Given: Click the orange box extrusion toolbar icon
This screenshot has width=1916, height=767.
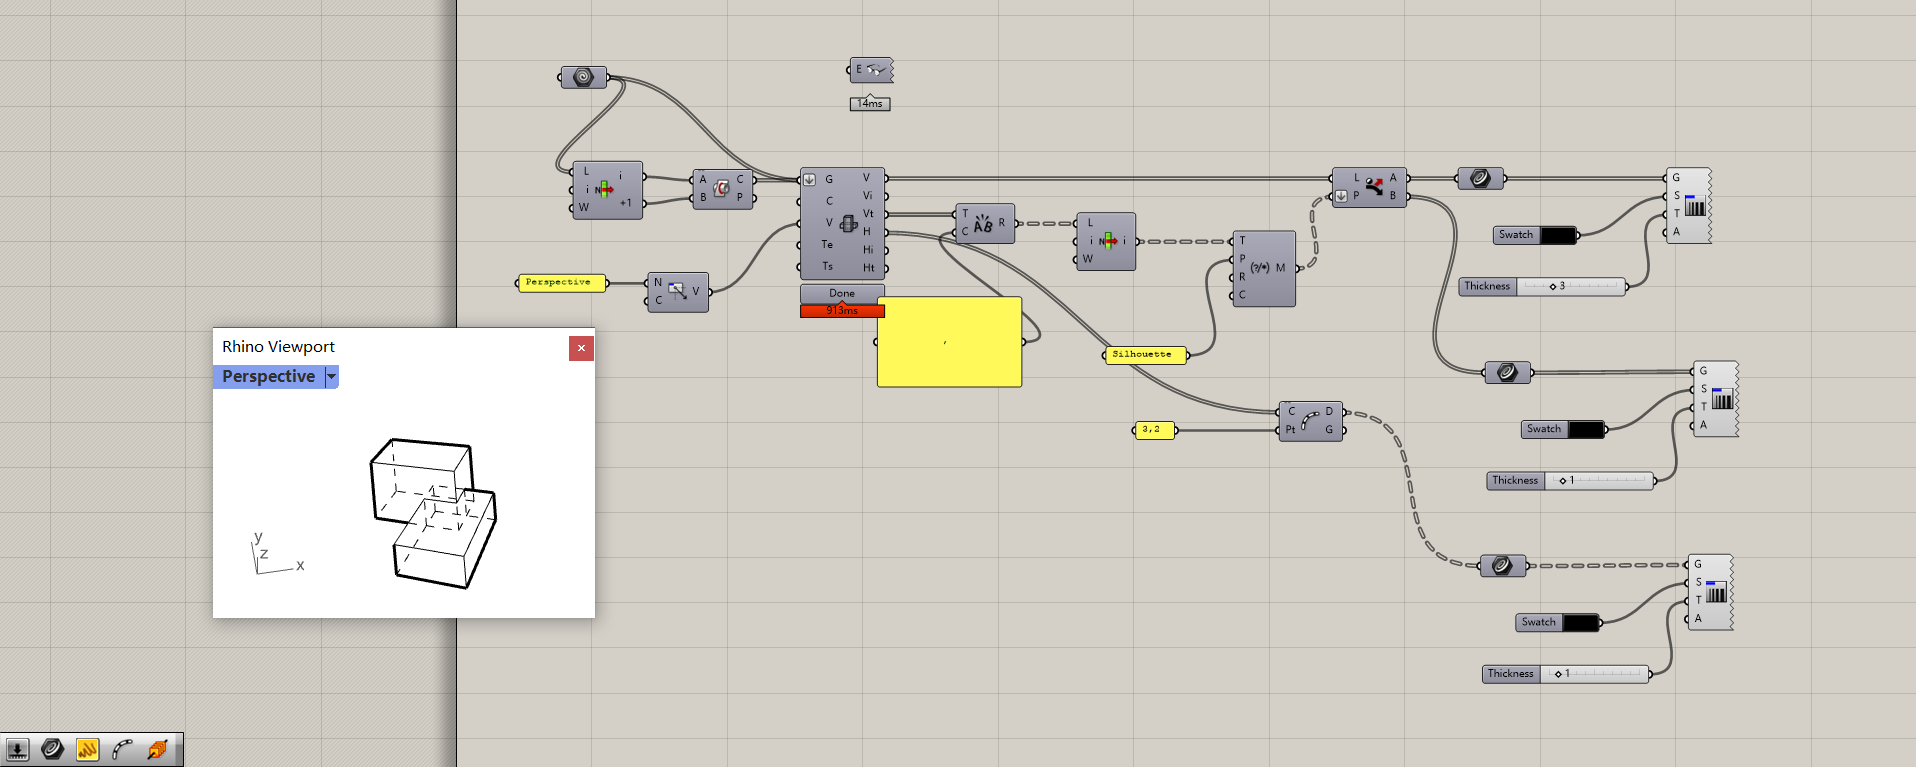Looking at the screenshot, I should point(157,749).
